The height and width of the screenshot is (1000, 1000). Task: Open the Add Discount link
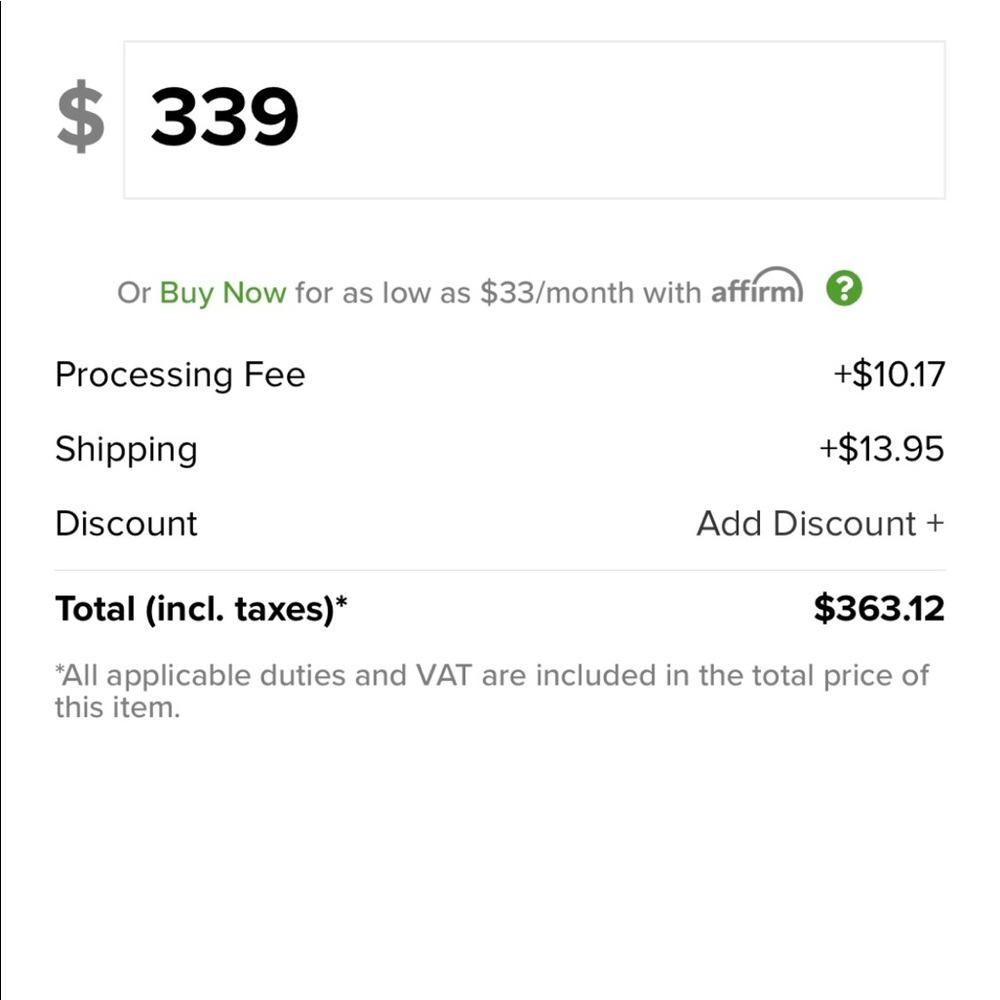pos(820,524)
